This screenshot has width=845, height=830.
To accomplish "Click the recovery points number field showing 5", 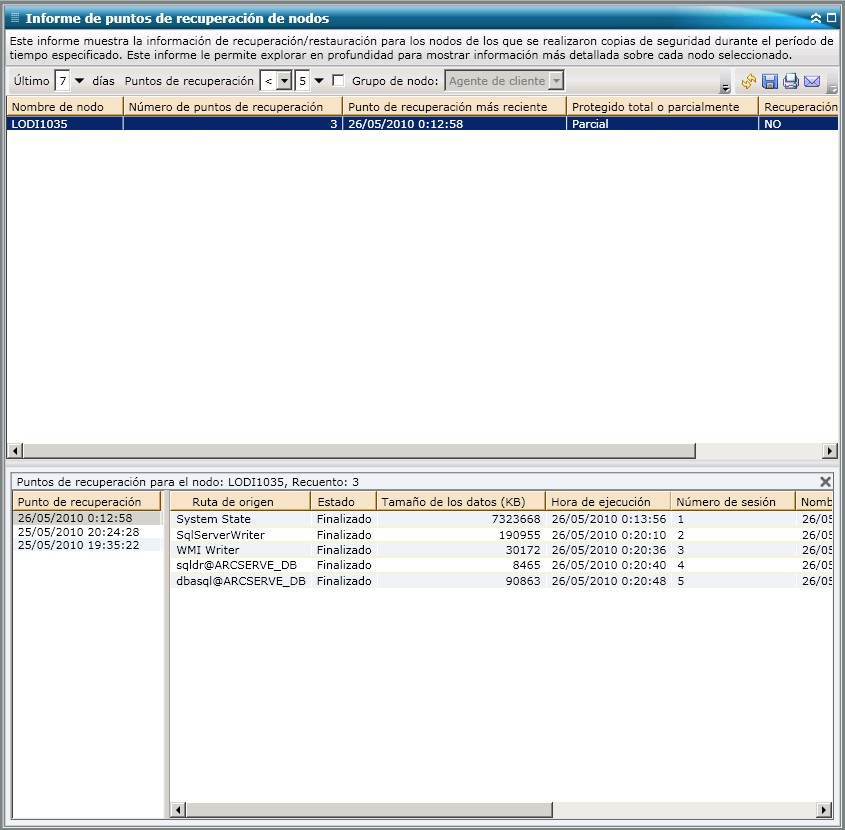I will click(x=302, y=81).
